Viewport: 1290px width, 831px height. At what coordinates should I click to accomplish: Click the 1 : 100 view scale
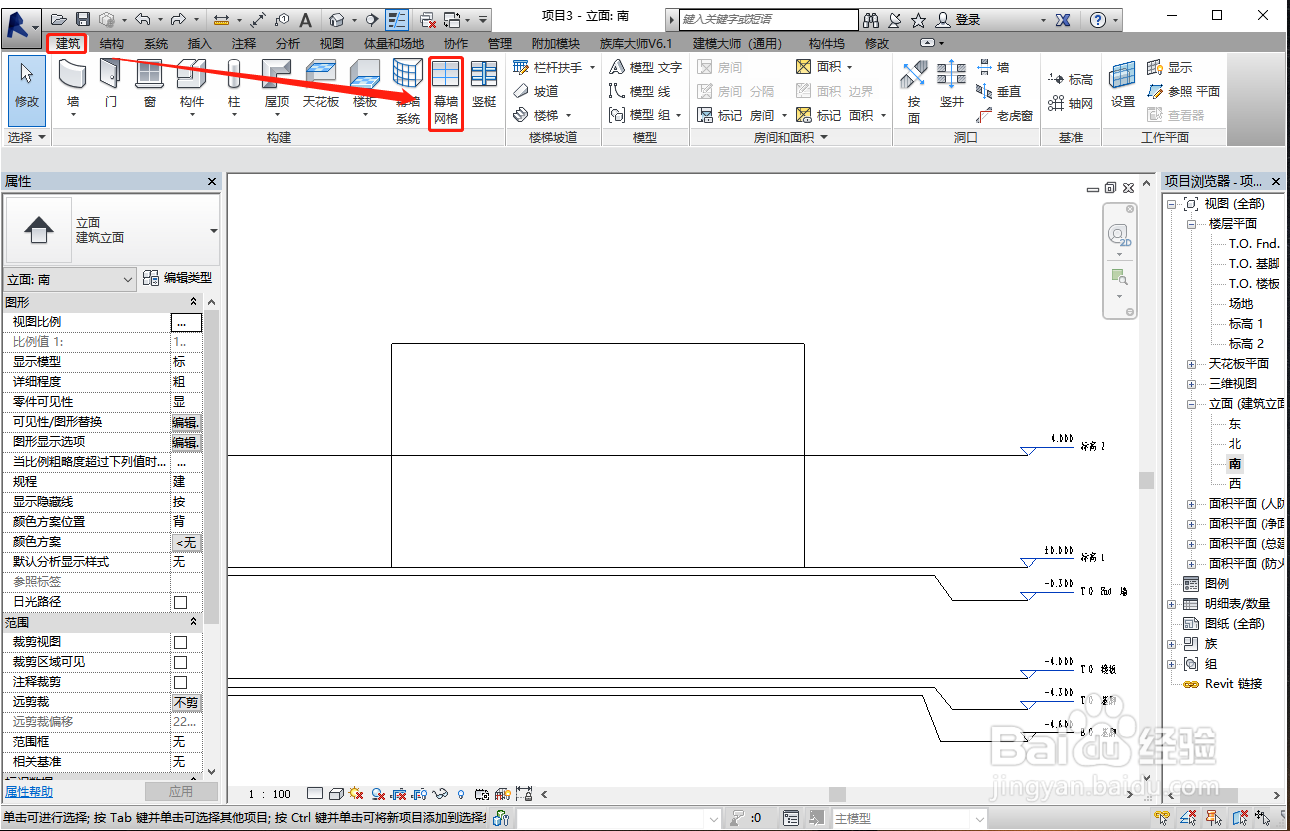[269, 794]
